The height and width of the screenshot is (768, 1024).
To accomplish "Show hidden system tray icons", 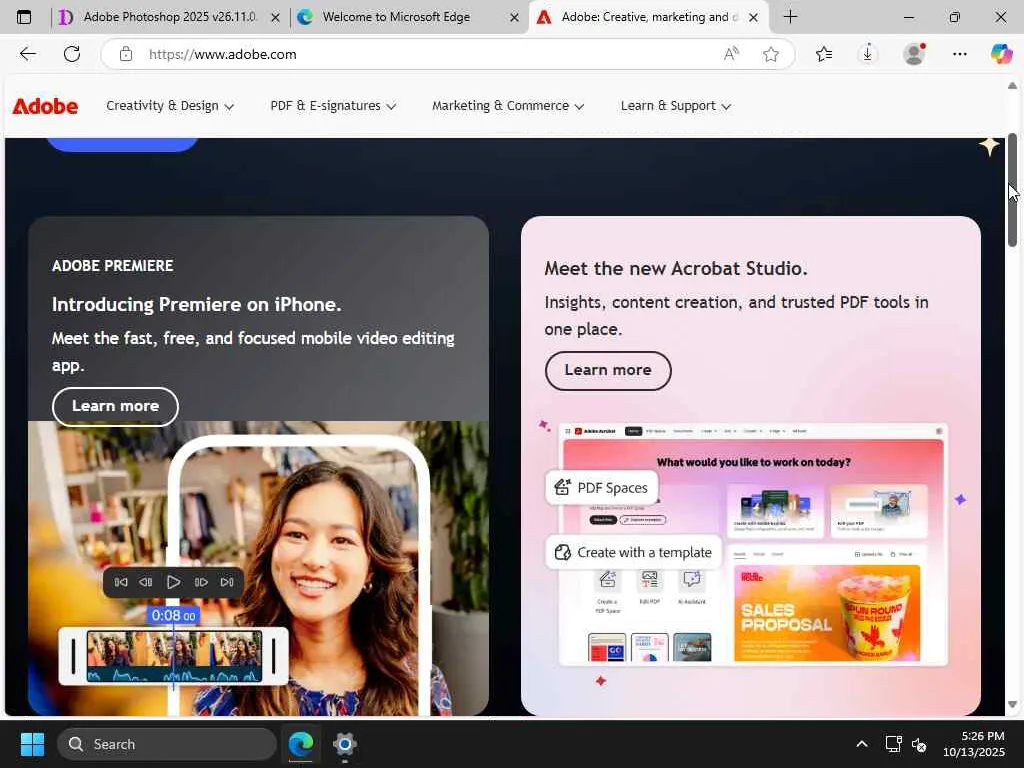I will pyautogui.click(x=862, y=744).
